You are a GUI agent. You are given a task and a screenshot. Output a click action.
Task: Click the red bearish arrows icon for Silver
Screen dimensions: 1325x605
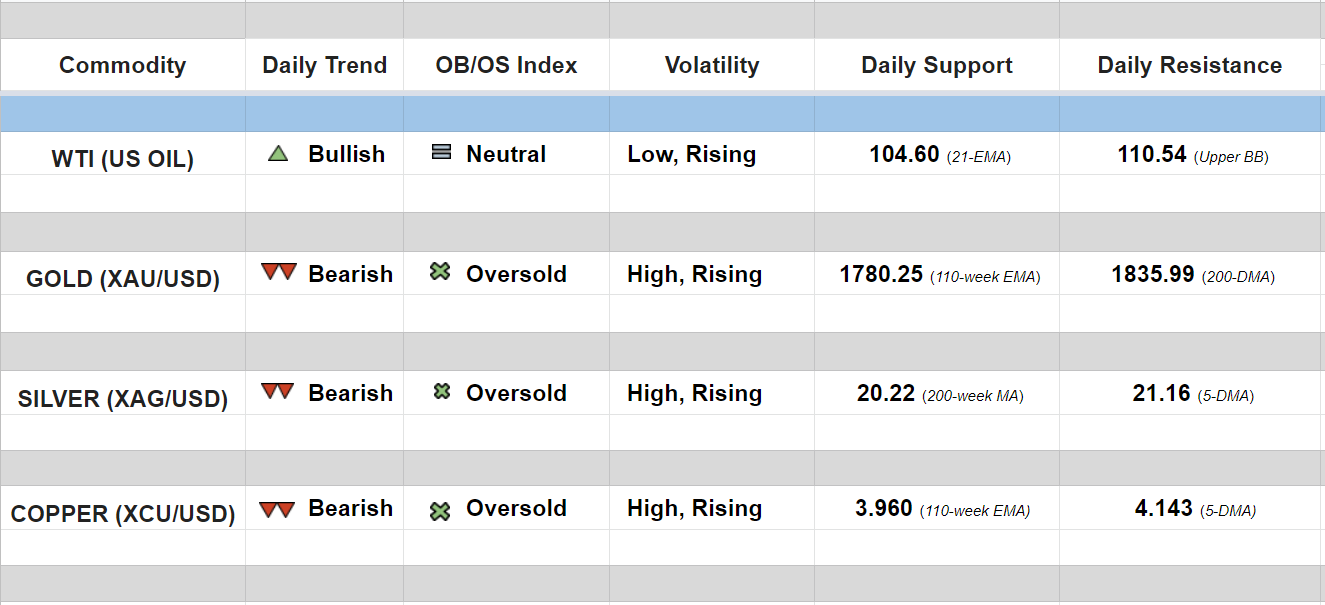(278, 392)
